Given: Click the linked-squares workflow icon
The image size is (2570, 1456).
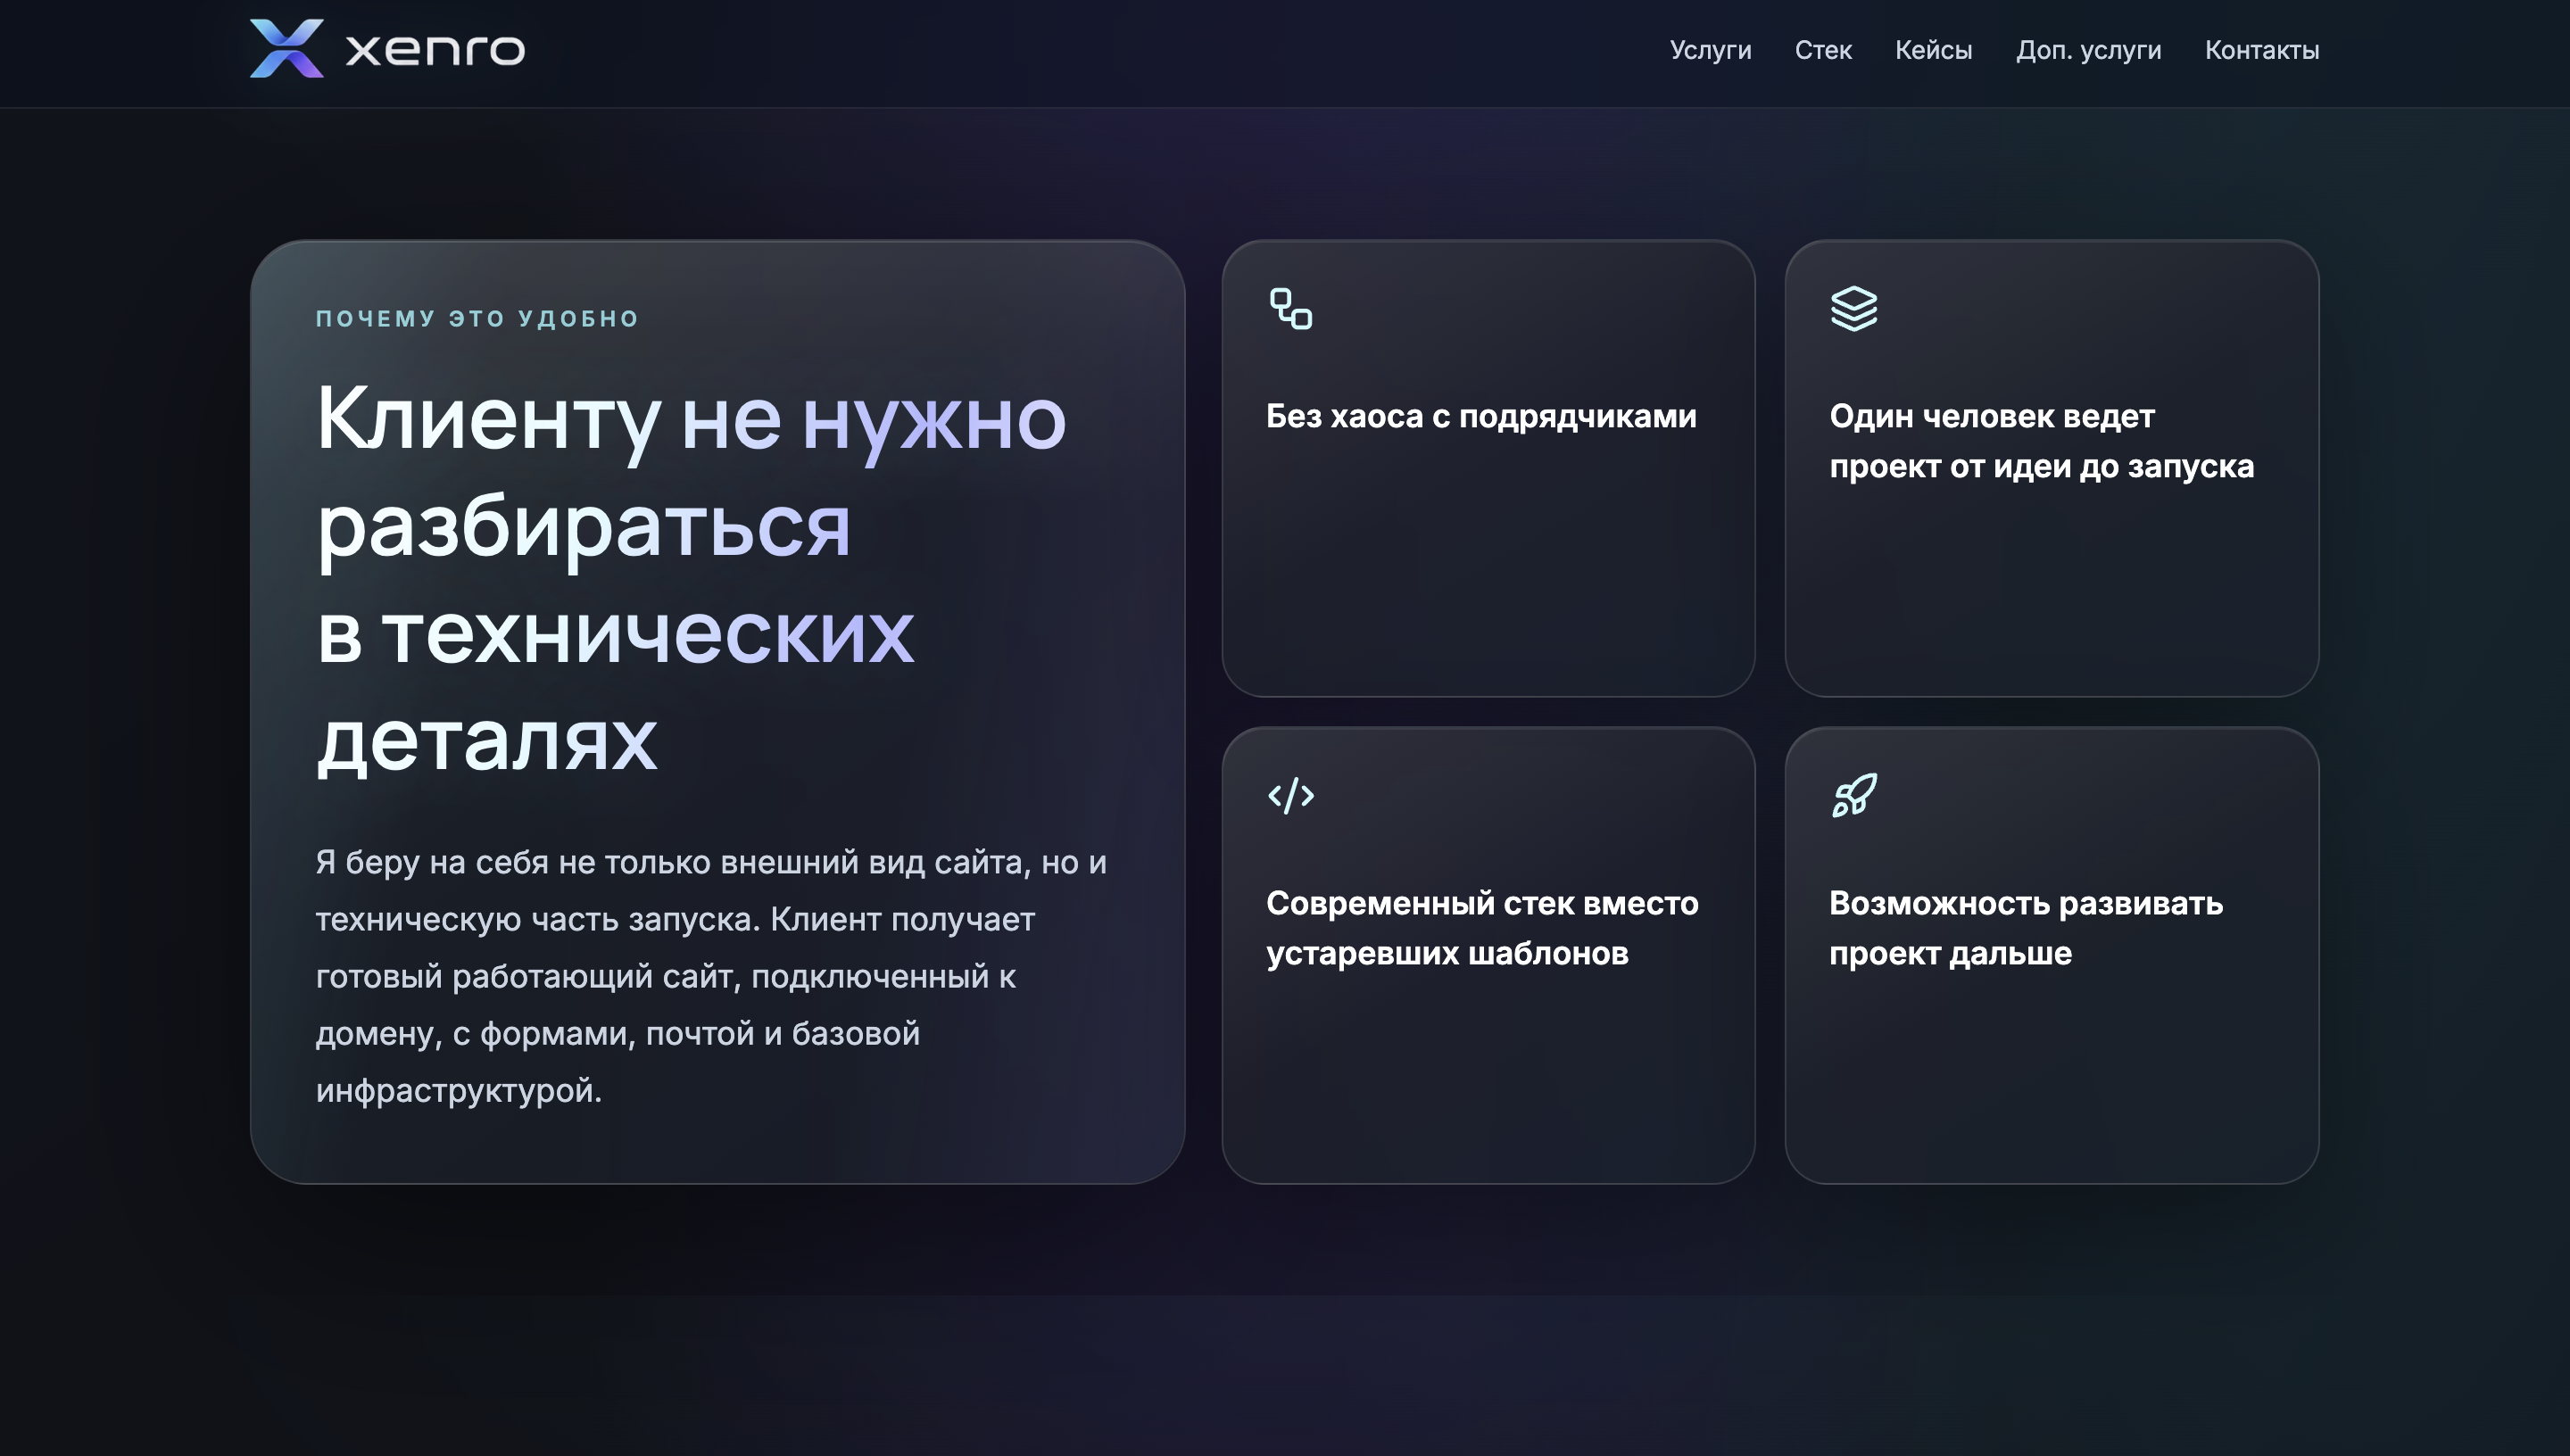Looking at the screenshot, I should pos(1291,309).
